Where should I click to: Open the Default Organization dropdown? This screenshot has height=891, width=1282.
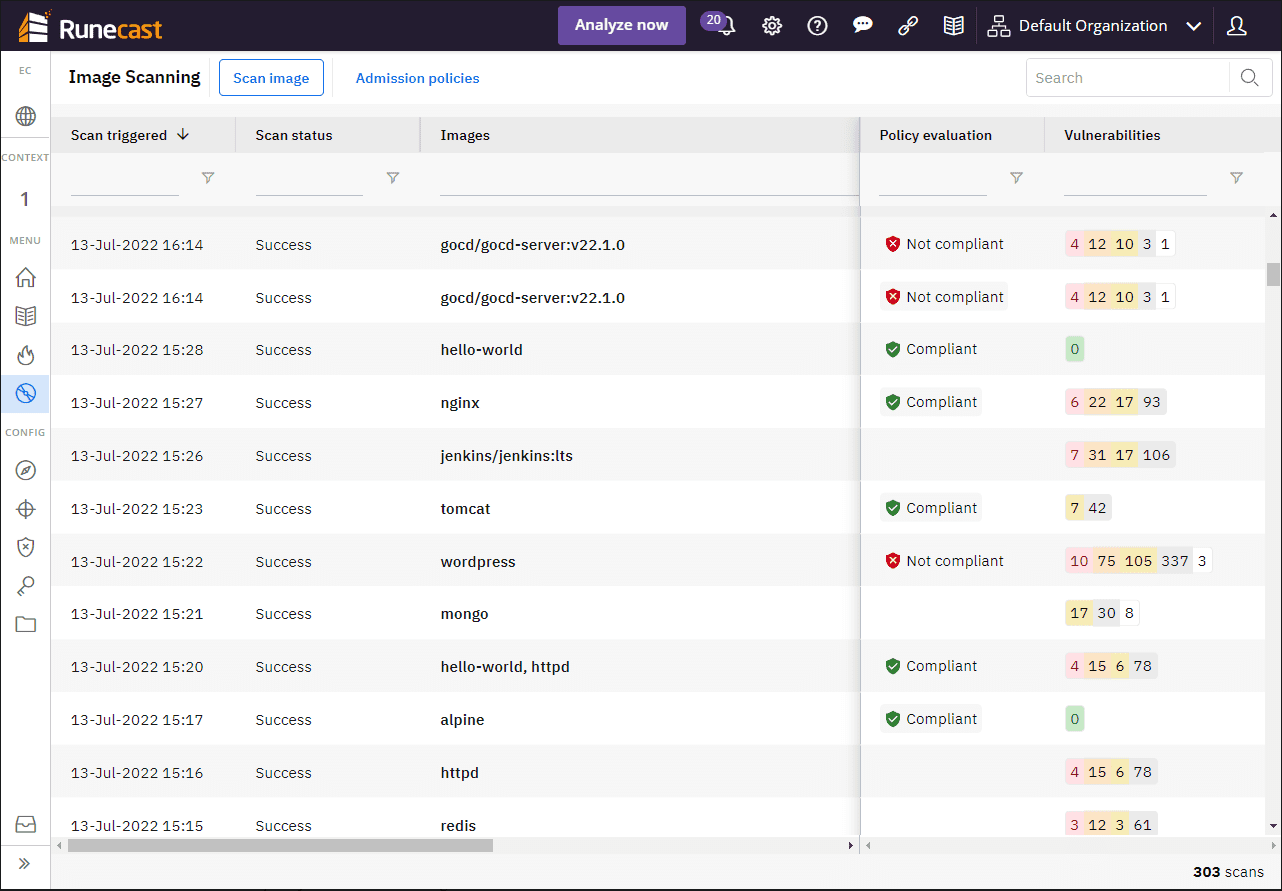[x=1094, y=26]
